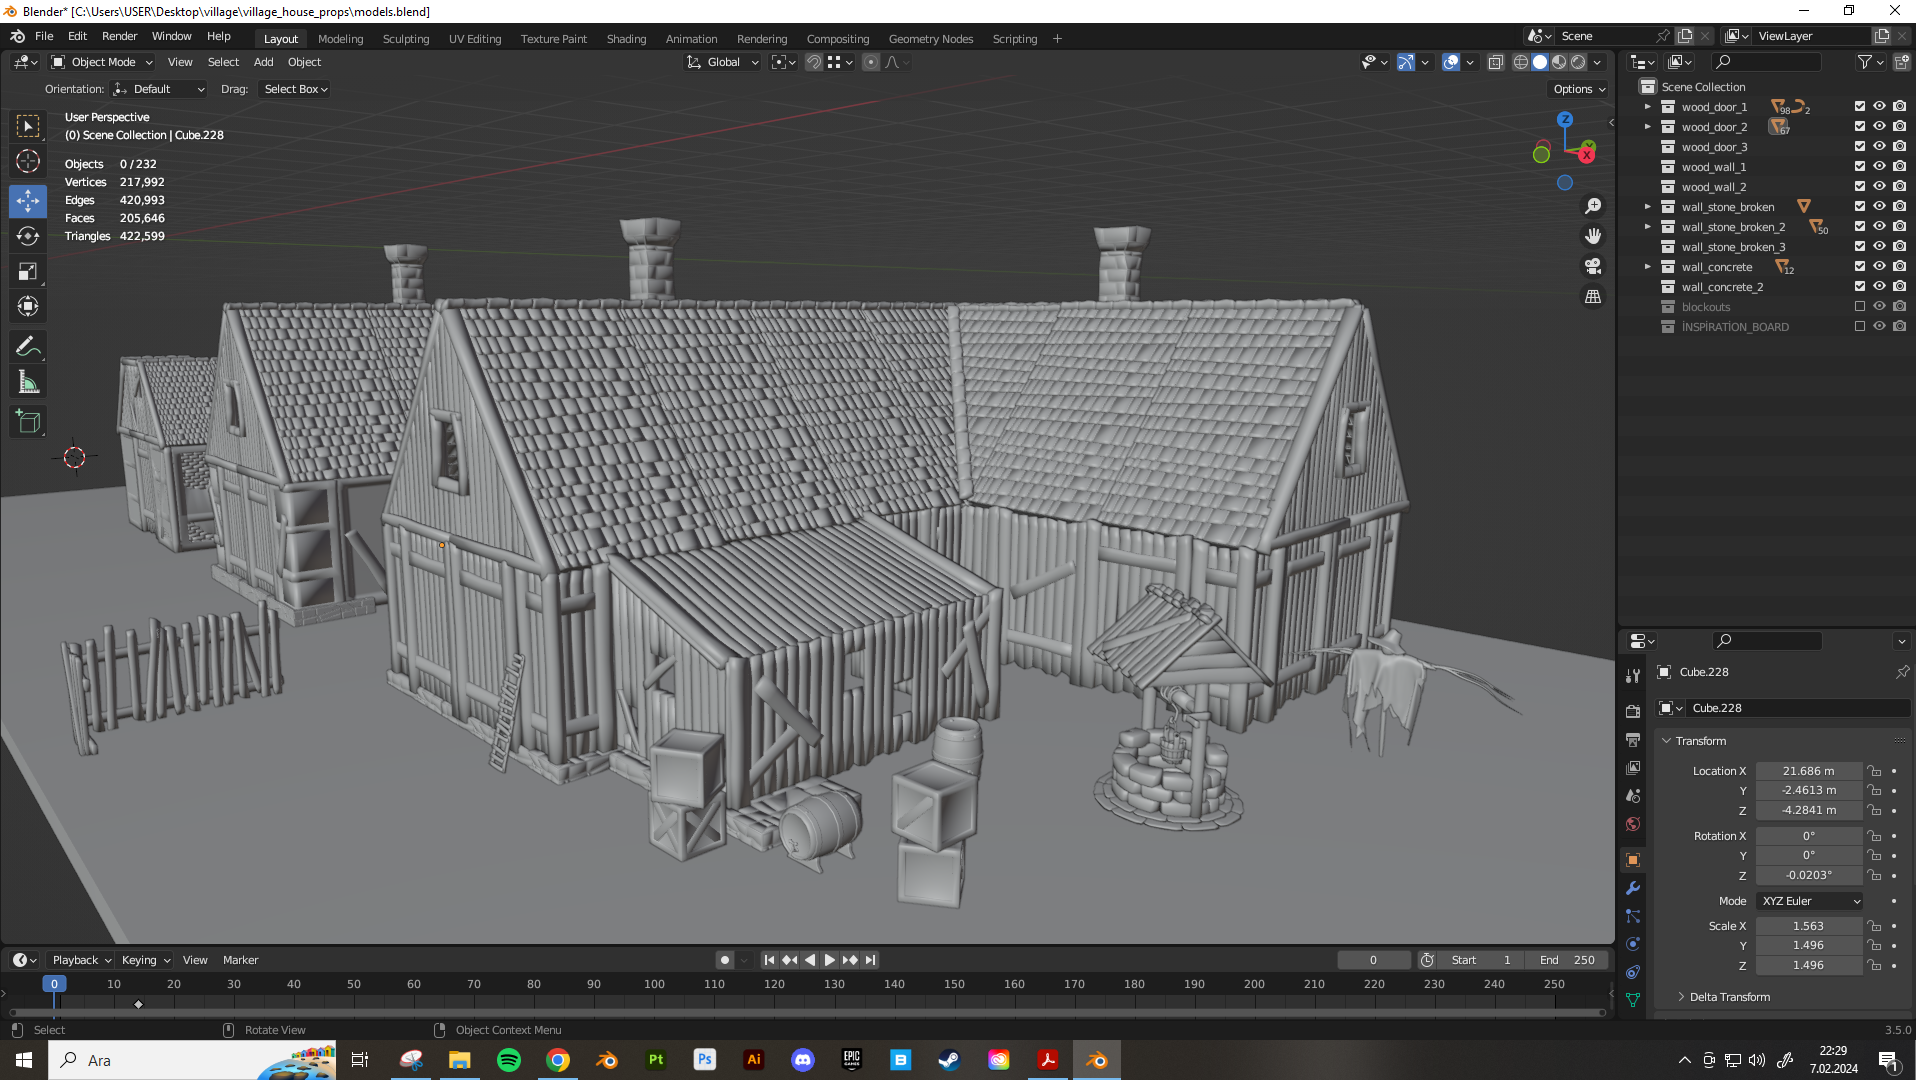
Task: Open the Render properties tab
Action: [1633, 711]
